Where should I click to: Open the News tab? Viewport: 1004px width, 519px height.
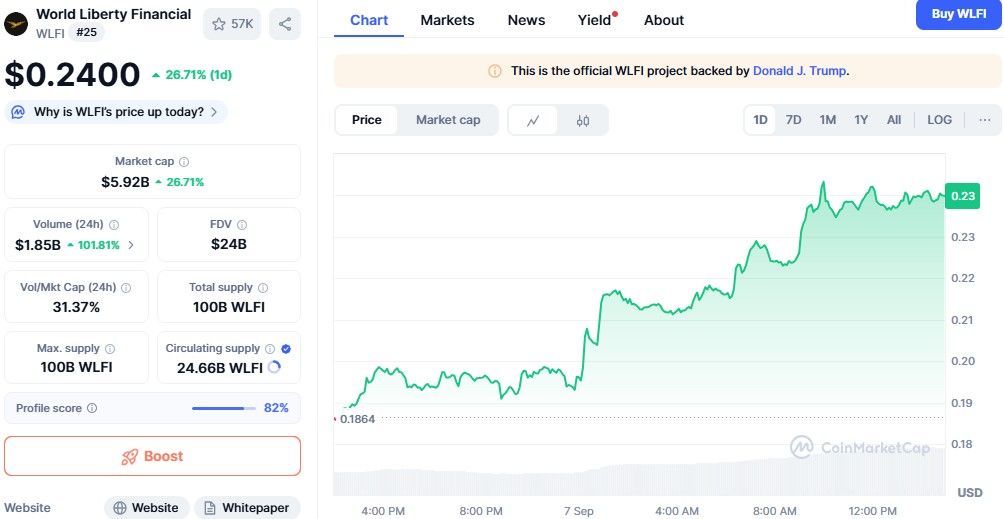[x=526, y=20]
